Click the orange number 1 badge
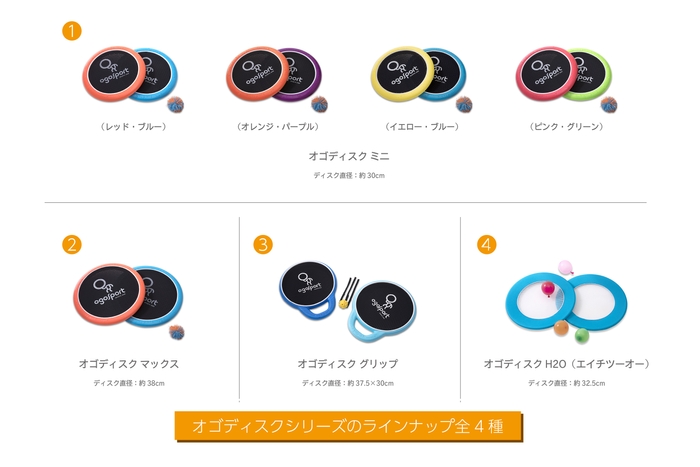Screen dimensions: 700x467 click(71, 31)
